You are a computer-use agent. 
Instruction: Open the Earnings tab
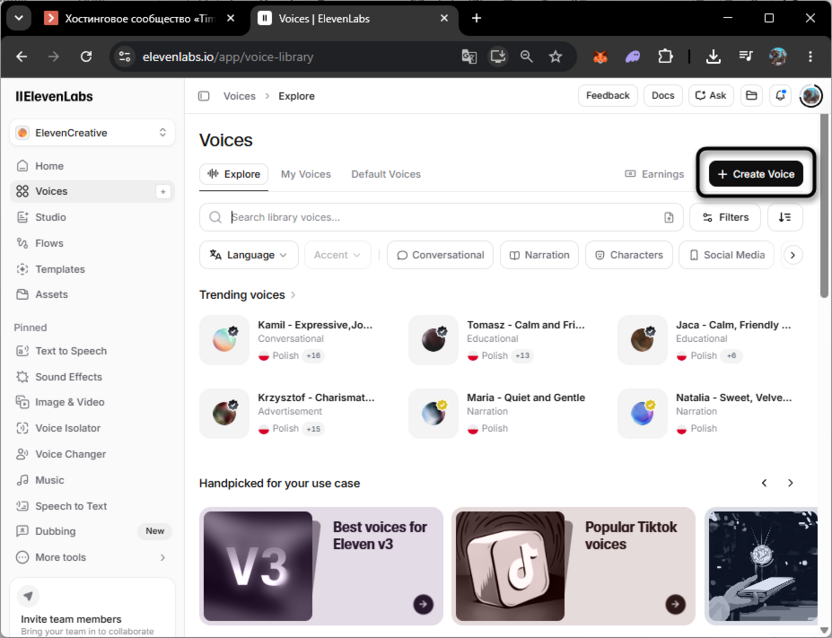point(655,174)
